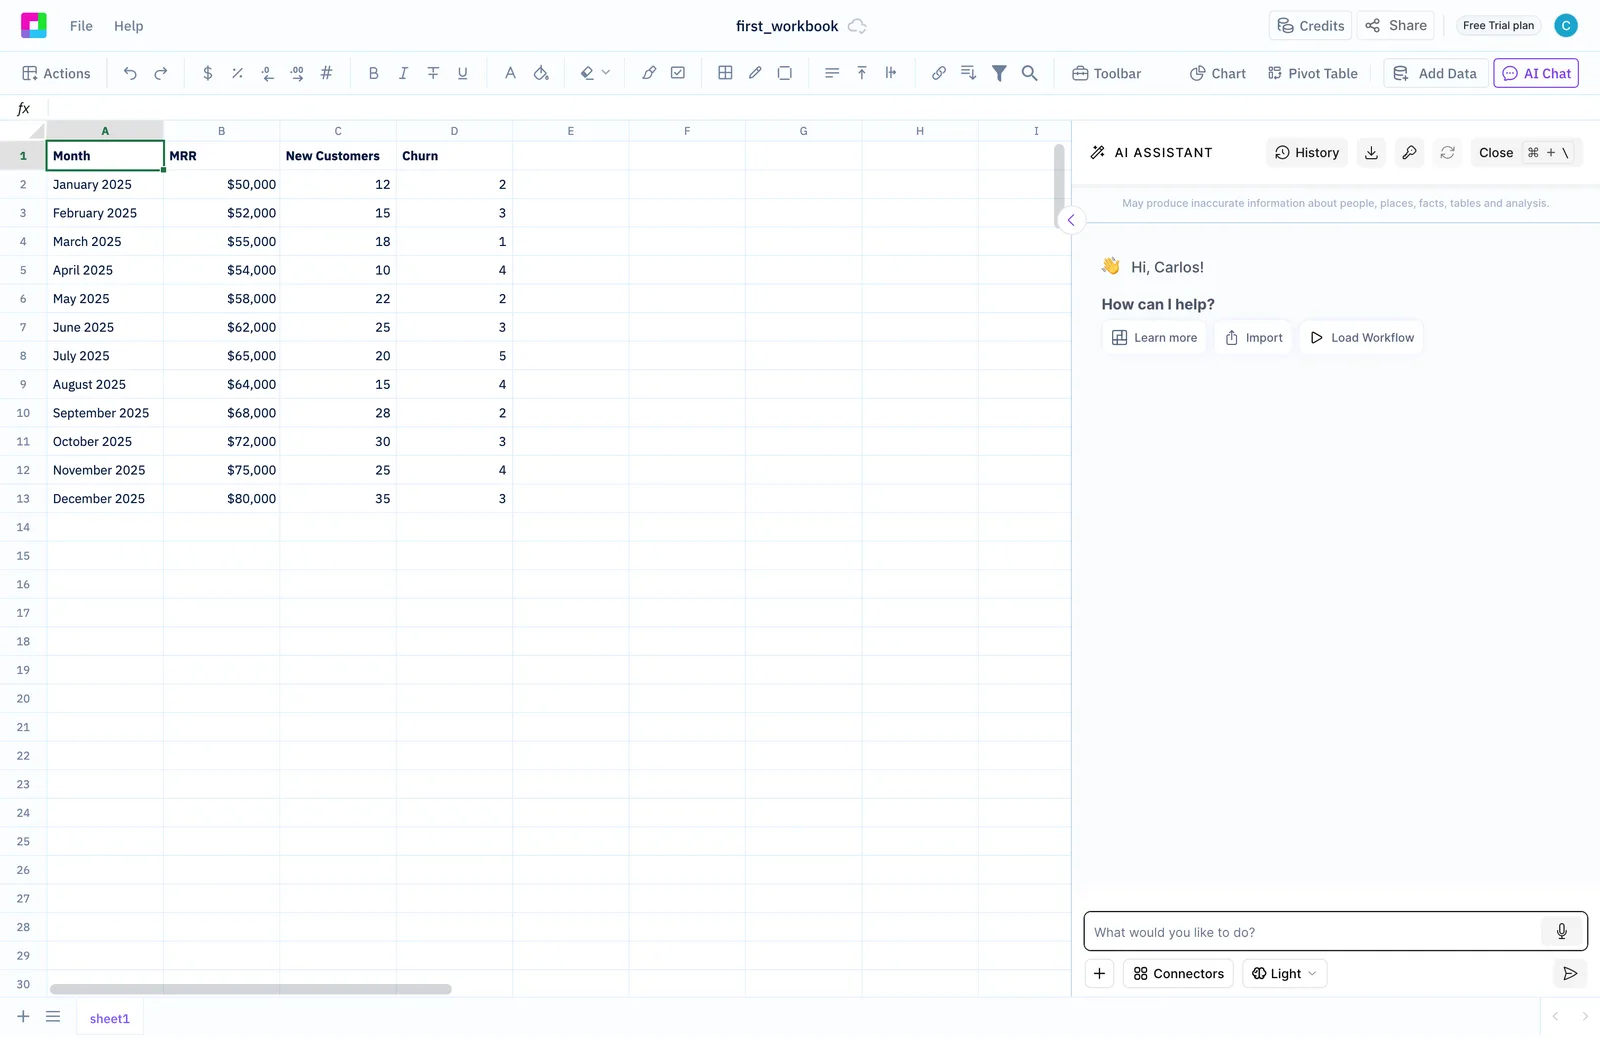Increase decimal places in the toolbar

pyautogui.click(x=297, y=73)
